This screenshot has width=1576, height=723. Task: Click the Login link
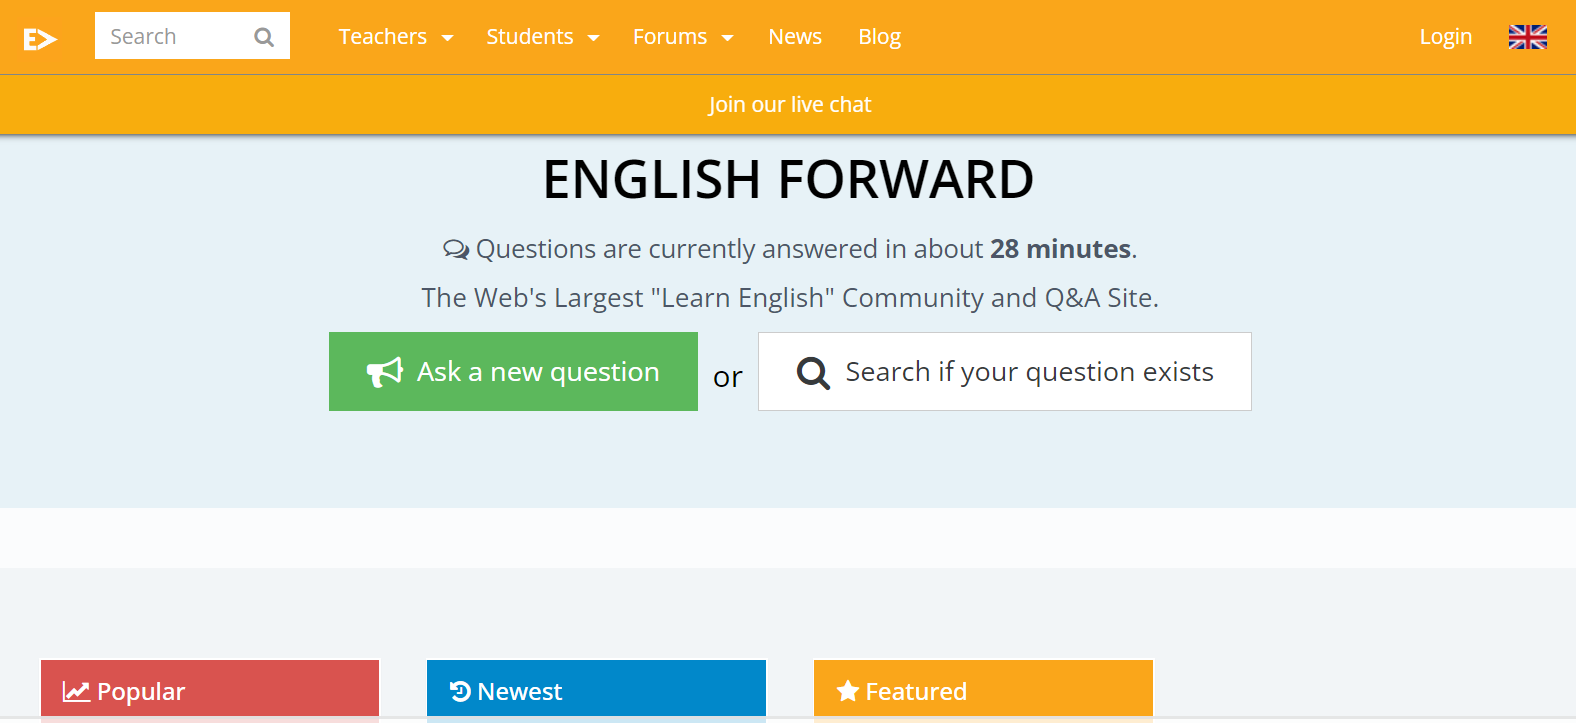1446,37
